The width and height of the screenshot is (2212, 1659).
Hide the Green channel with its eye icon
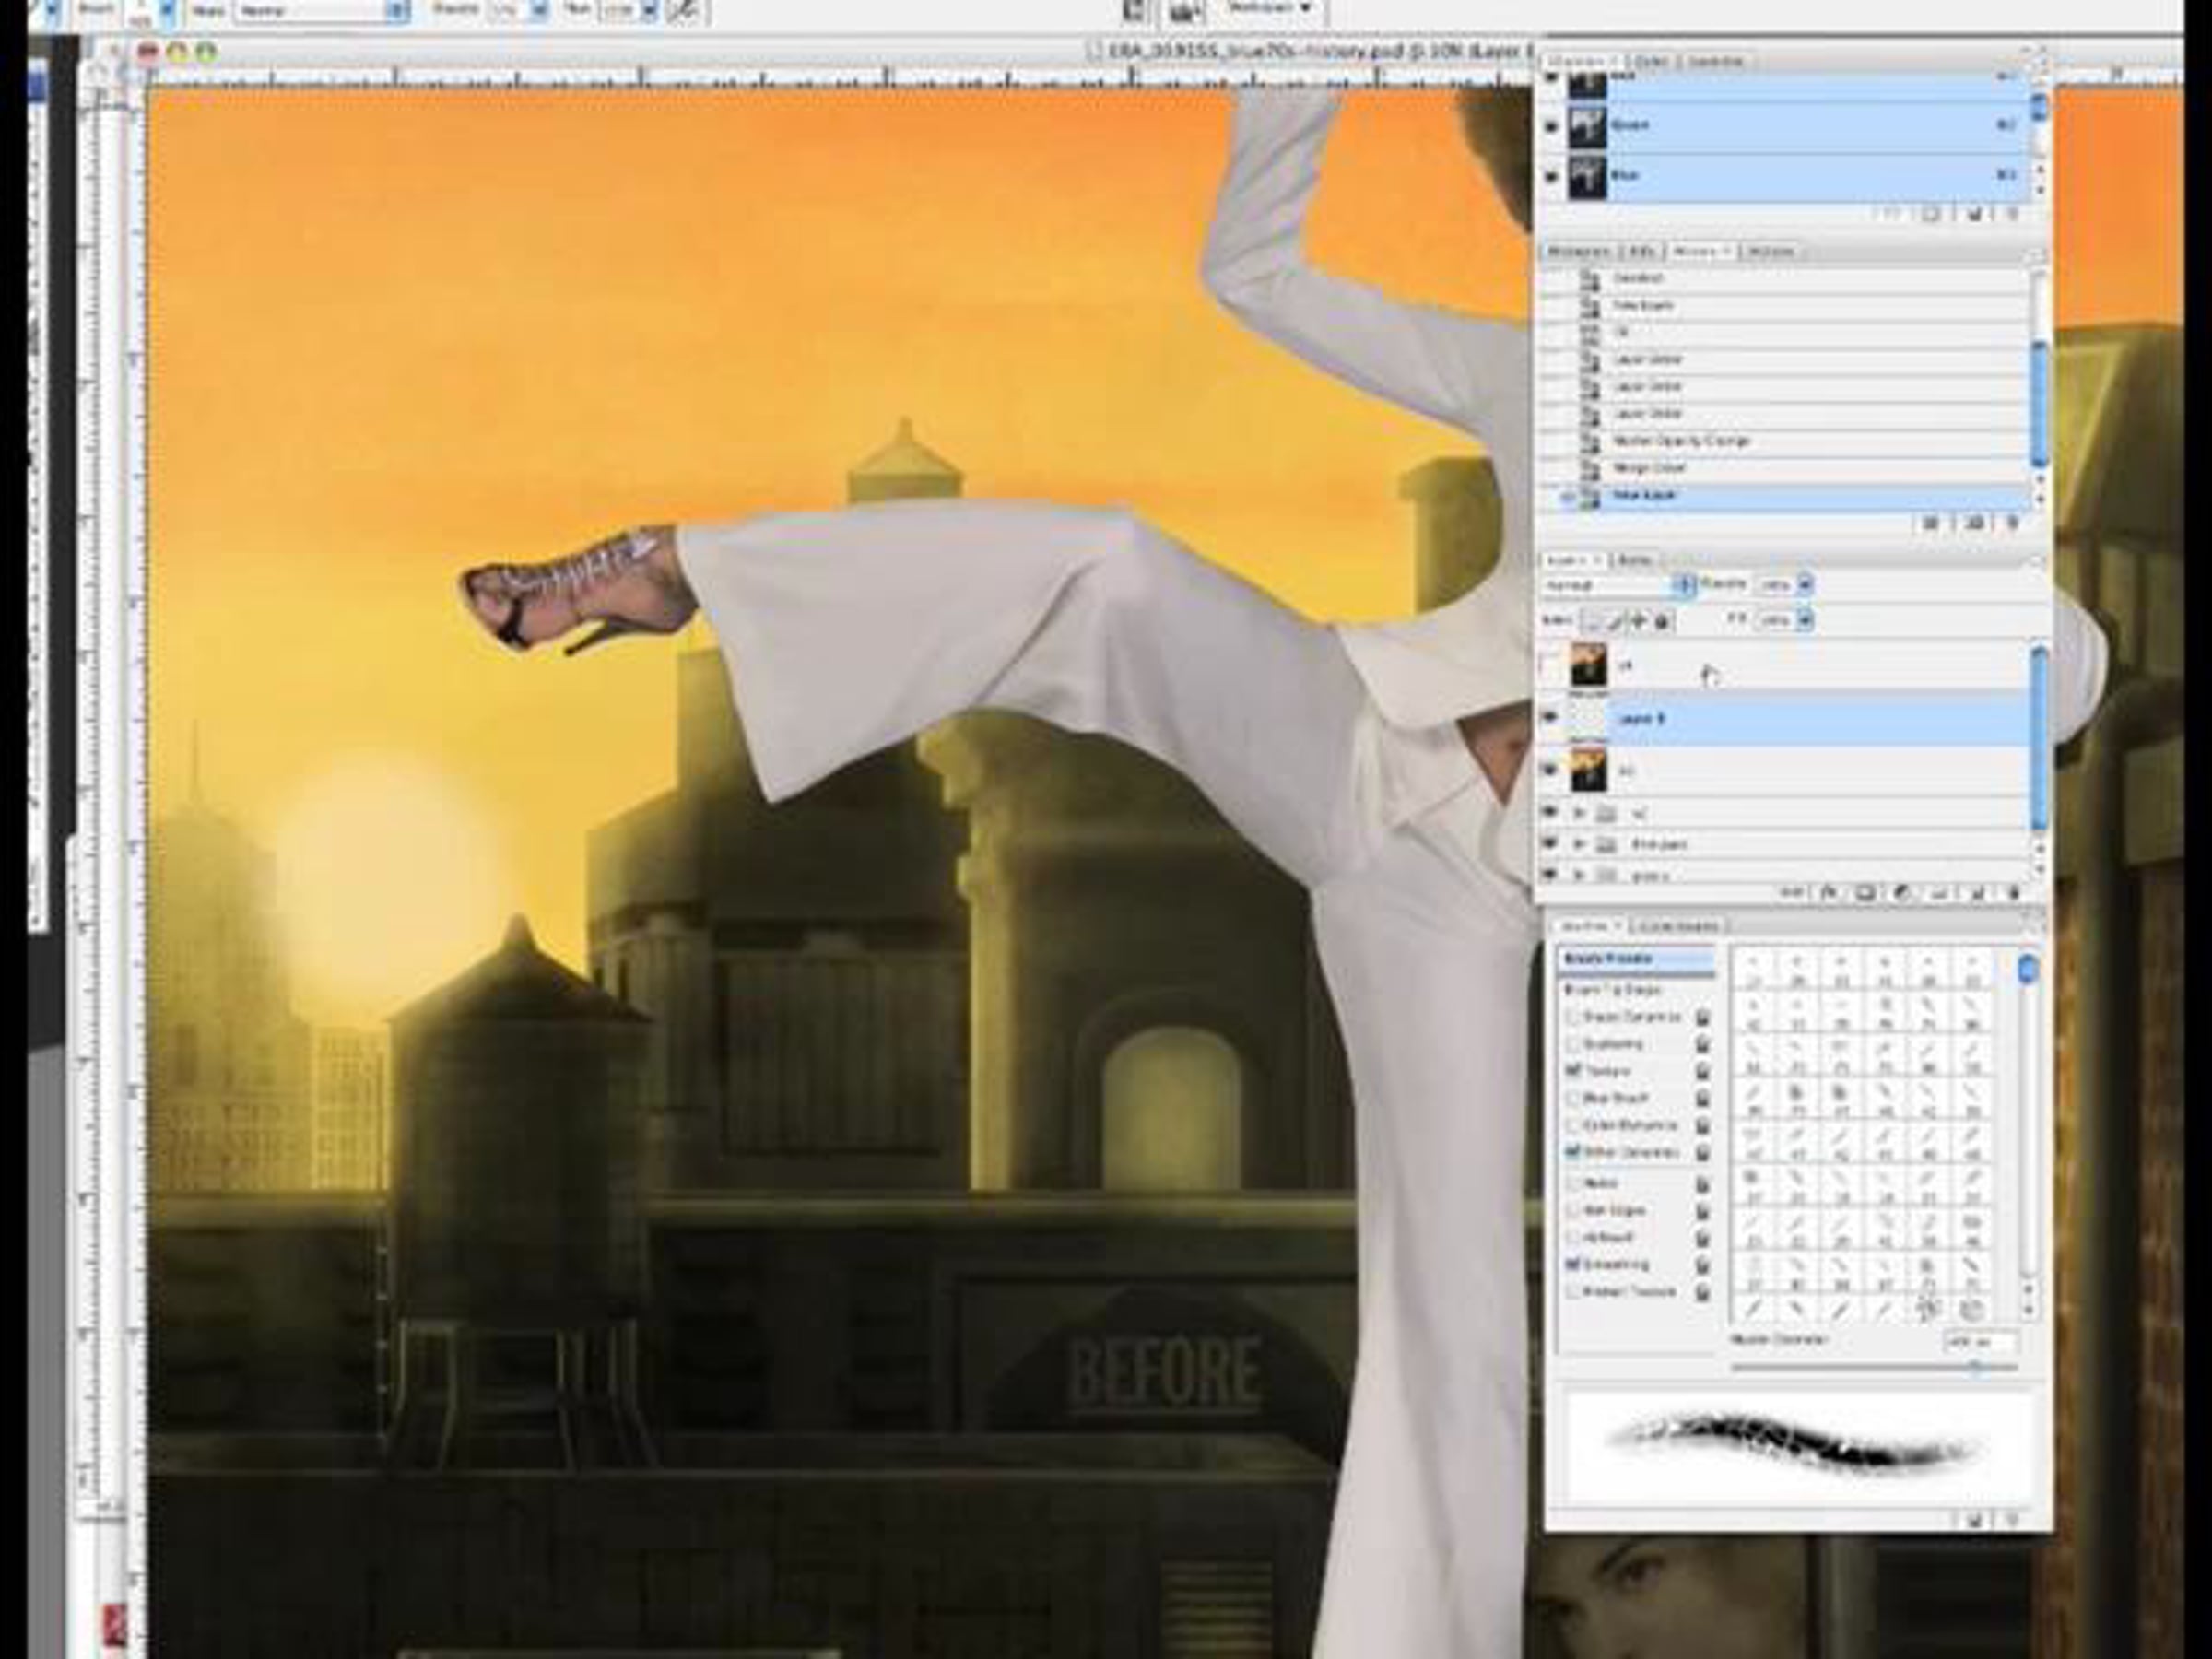1551,126
